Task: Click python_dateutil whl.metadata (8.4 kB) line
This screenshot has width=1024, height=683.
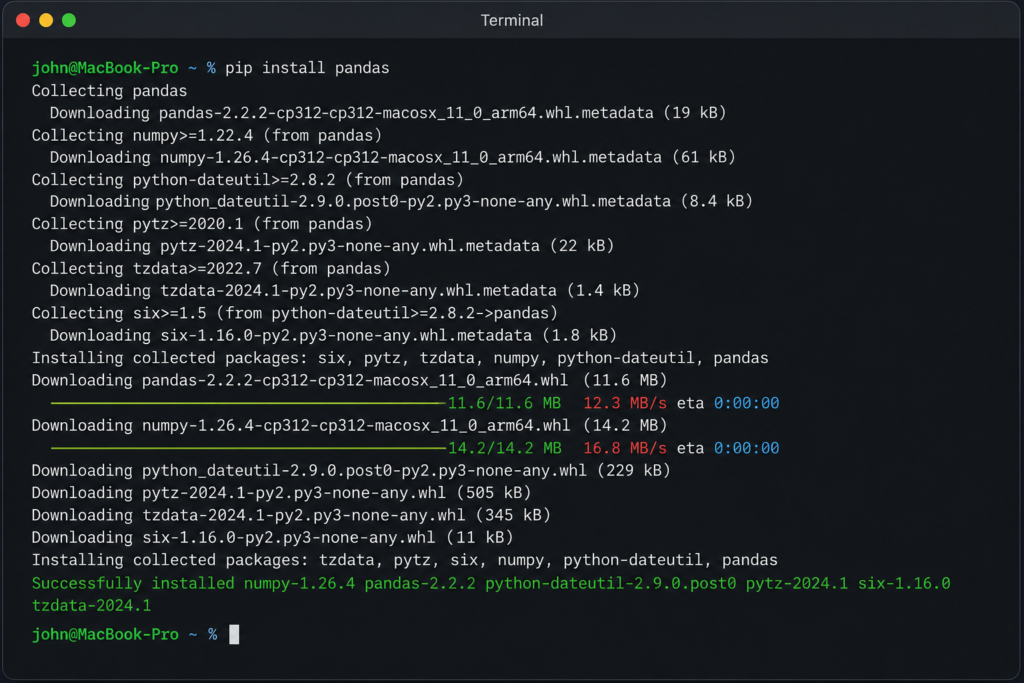Action: (401, 201)
